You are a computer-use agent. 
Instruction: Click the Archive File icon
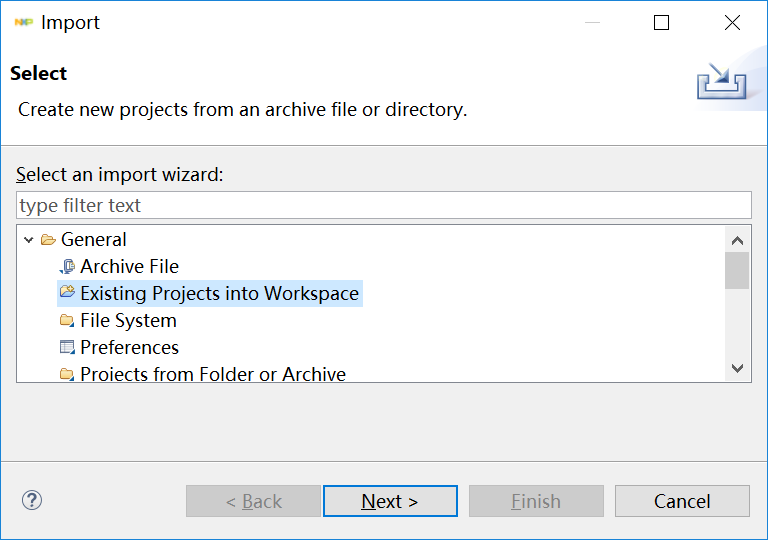point(67,267)
